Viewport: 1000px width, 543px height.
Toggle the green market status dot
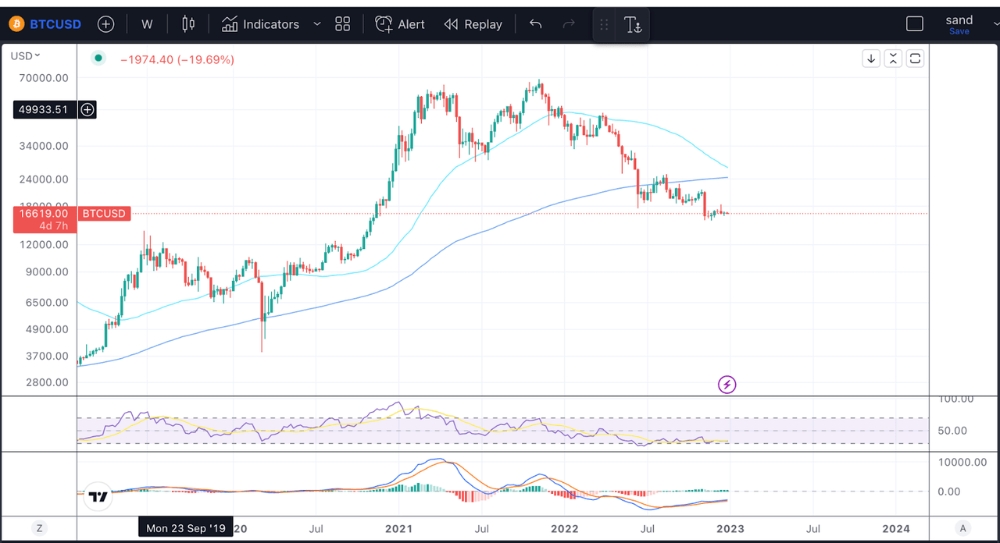[98, 58]
